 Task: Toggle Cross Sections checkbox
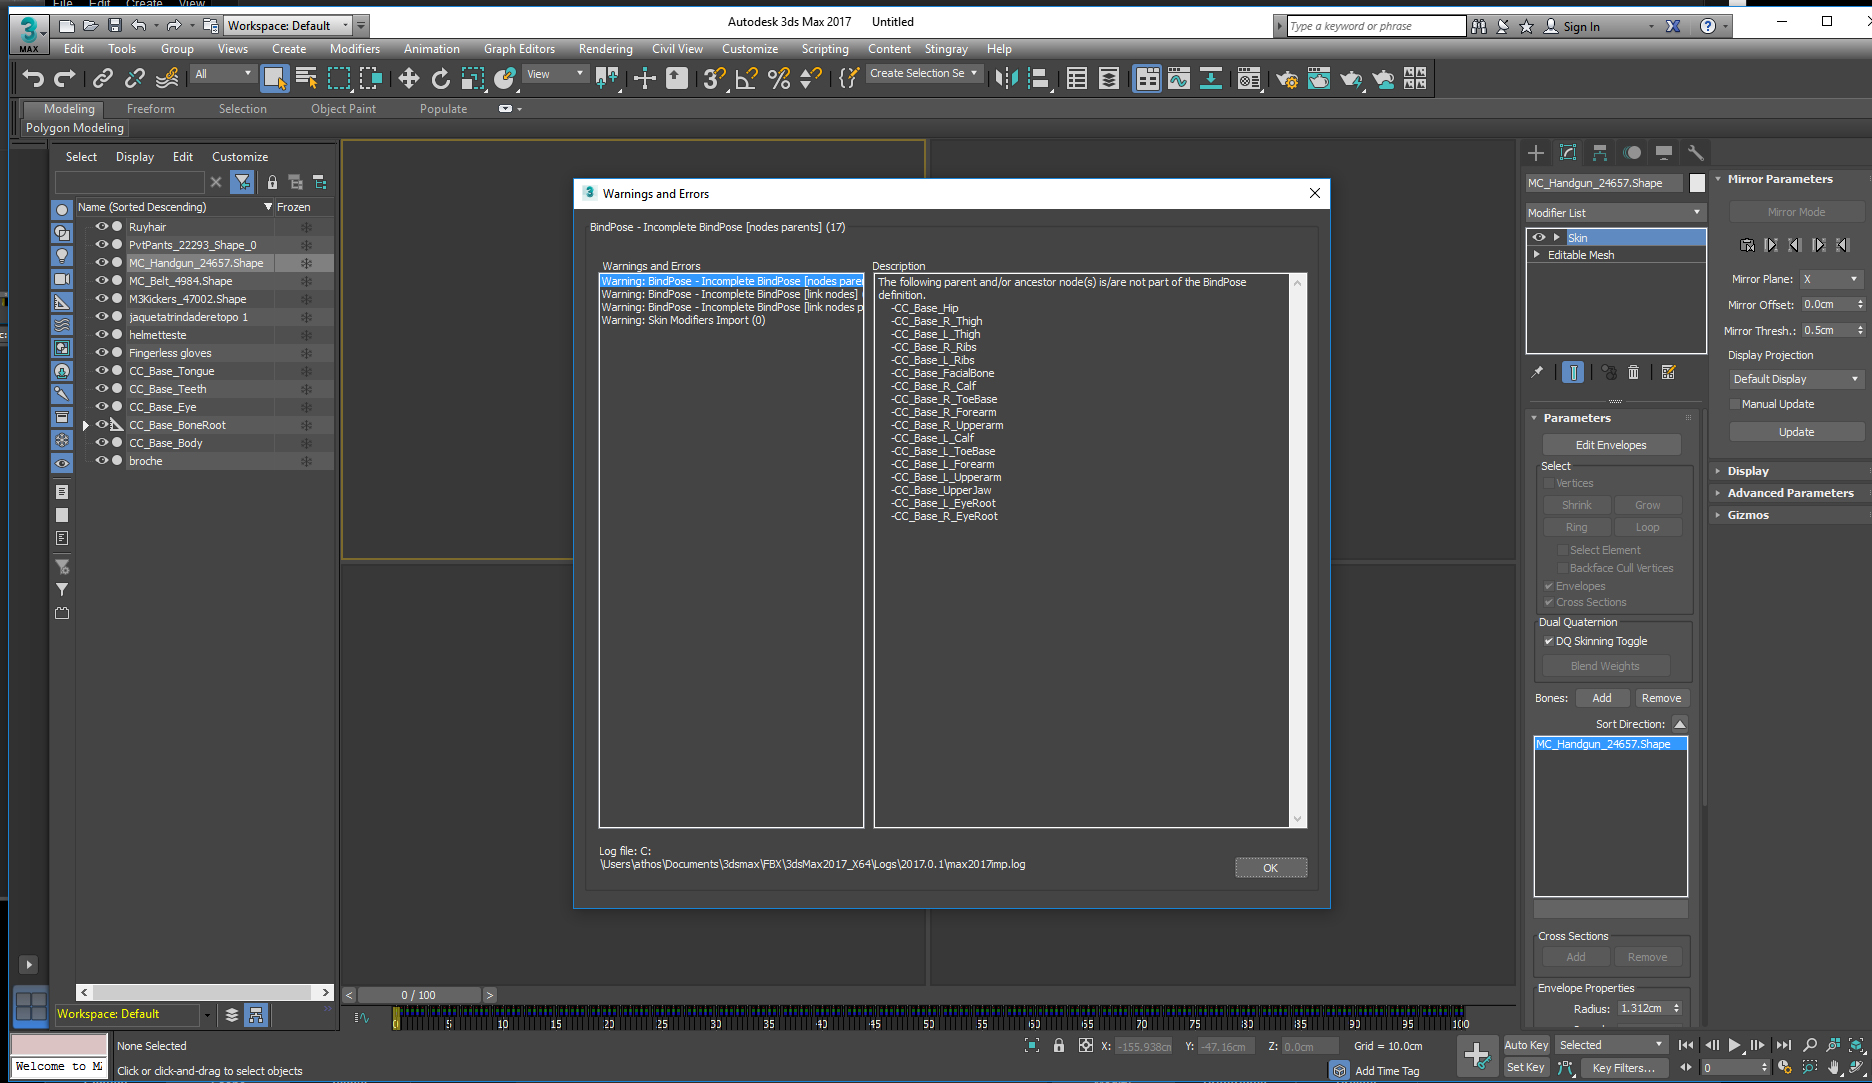click(x=1549, y=602)
